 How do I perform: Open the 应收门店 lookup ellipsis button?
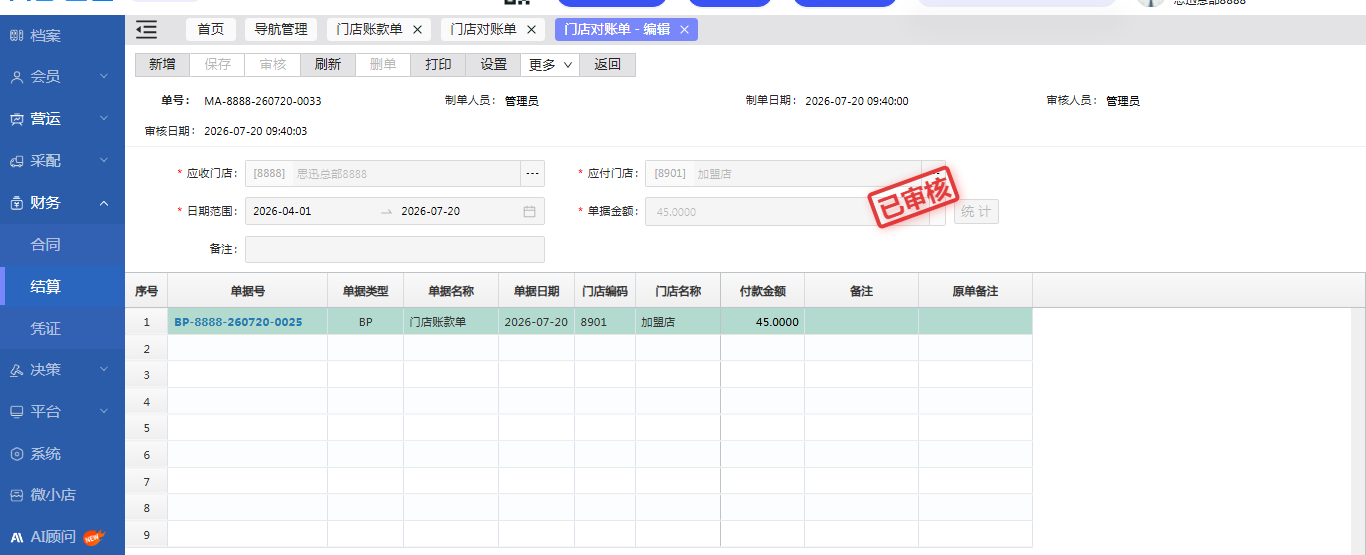532,174
